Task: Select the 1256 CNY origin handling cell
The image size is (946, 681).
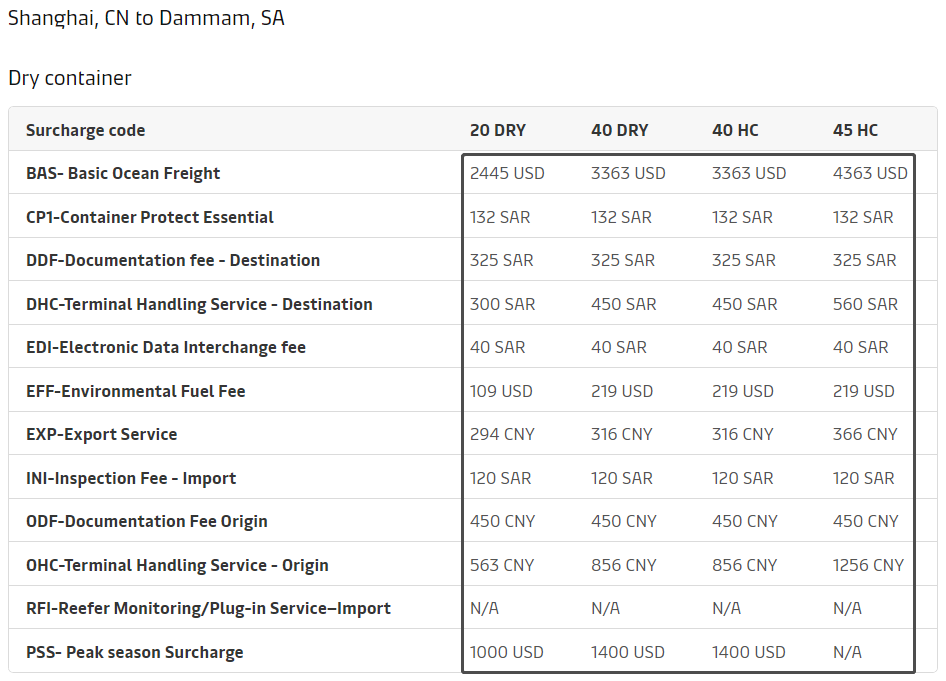Action: [x=868, y=565]
